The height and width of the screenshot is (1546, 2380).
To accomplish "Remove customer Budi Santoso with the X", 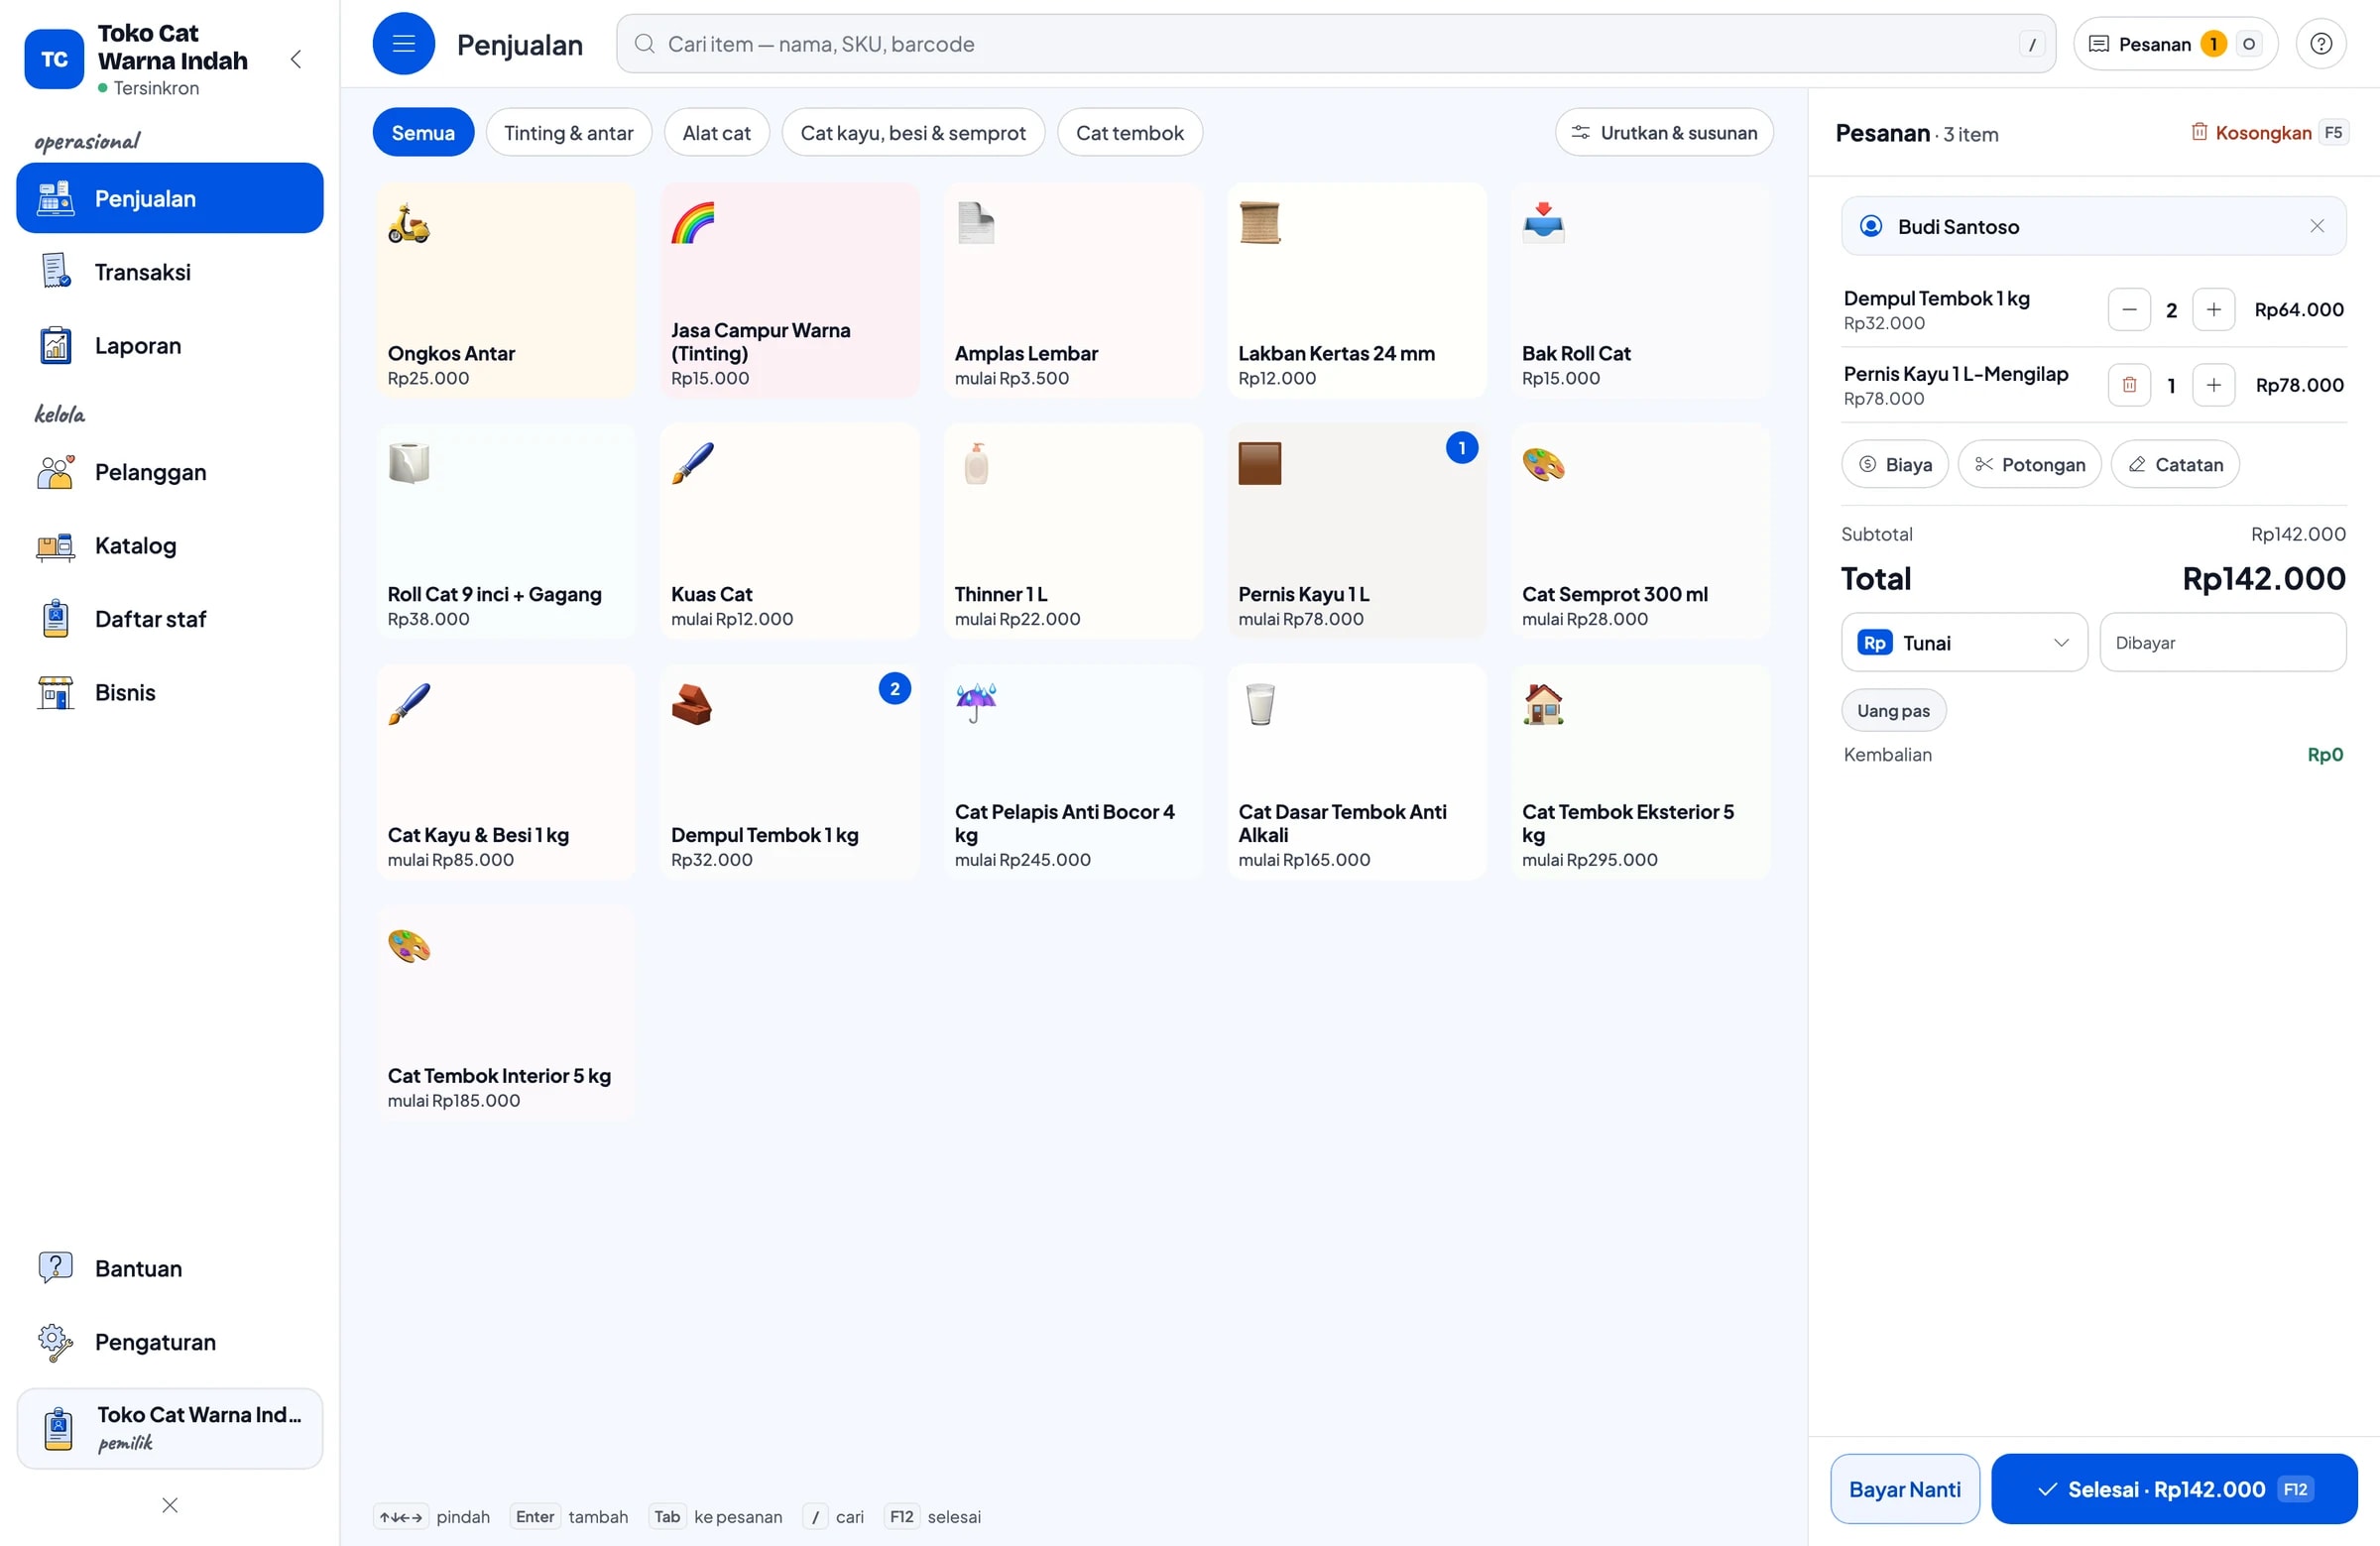I will tap(2317, 226).
